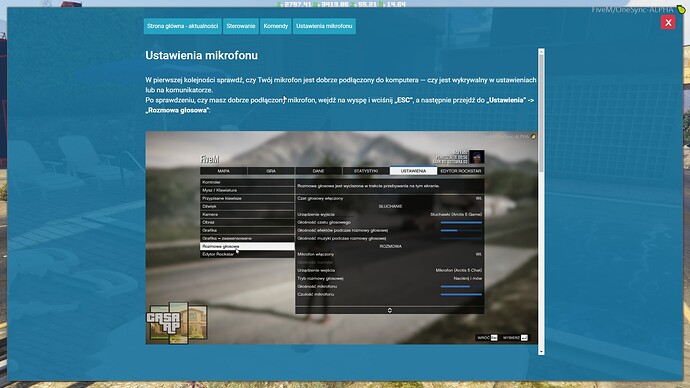Go to Strona główna - aktualności
The width and height of the screenshot is (690, 388).
(x=183, y=26)
